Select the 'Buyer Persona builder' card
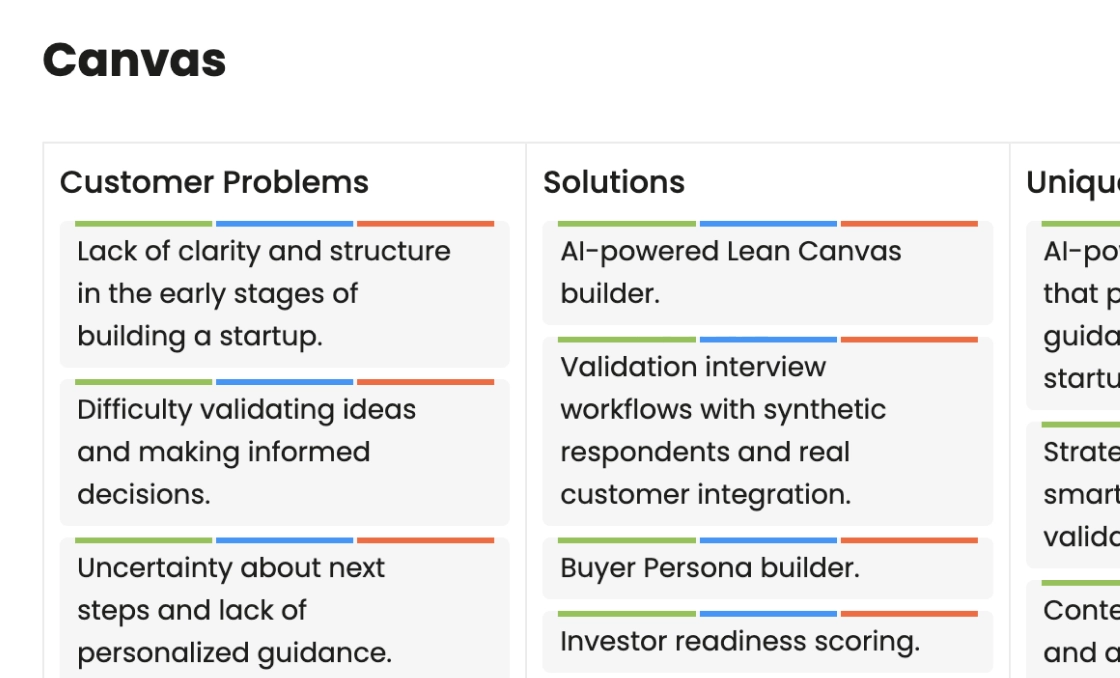 pyautogui.click(x=768, y=568)
